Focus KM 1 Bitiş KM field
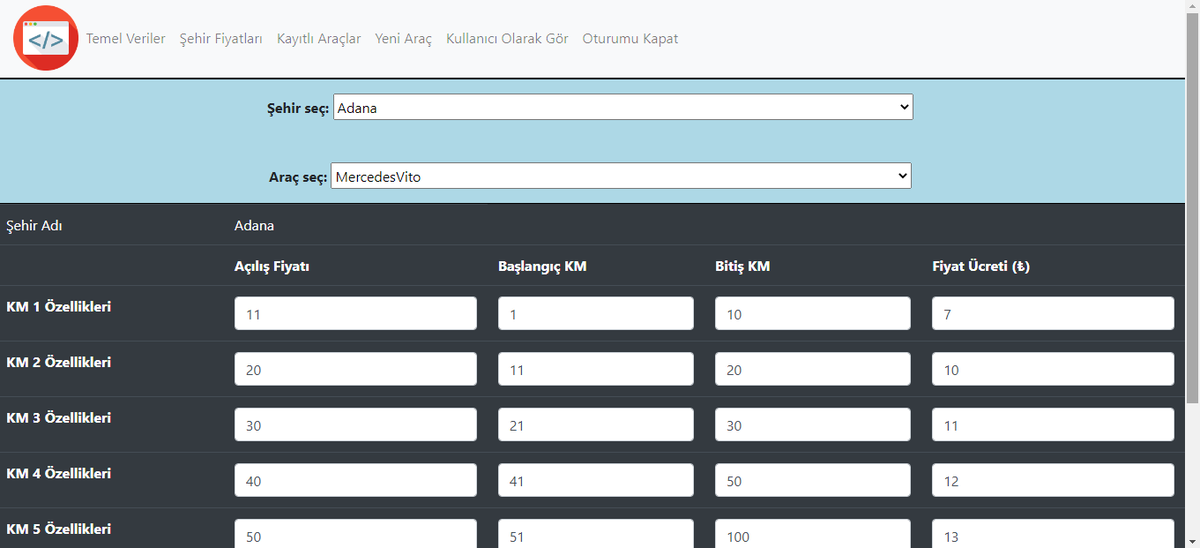The image size is (1200, 548). [x=813, y=313]
